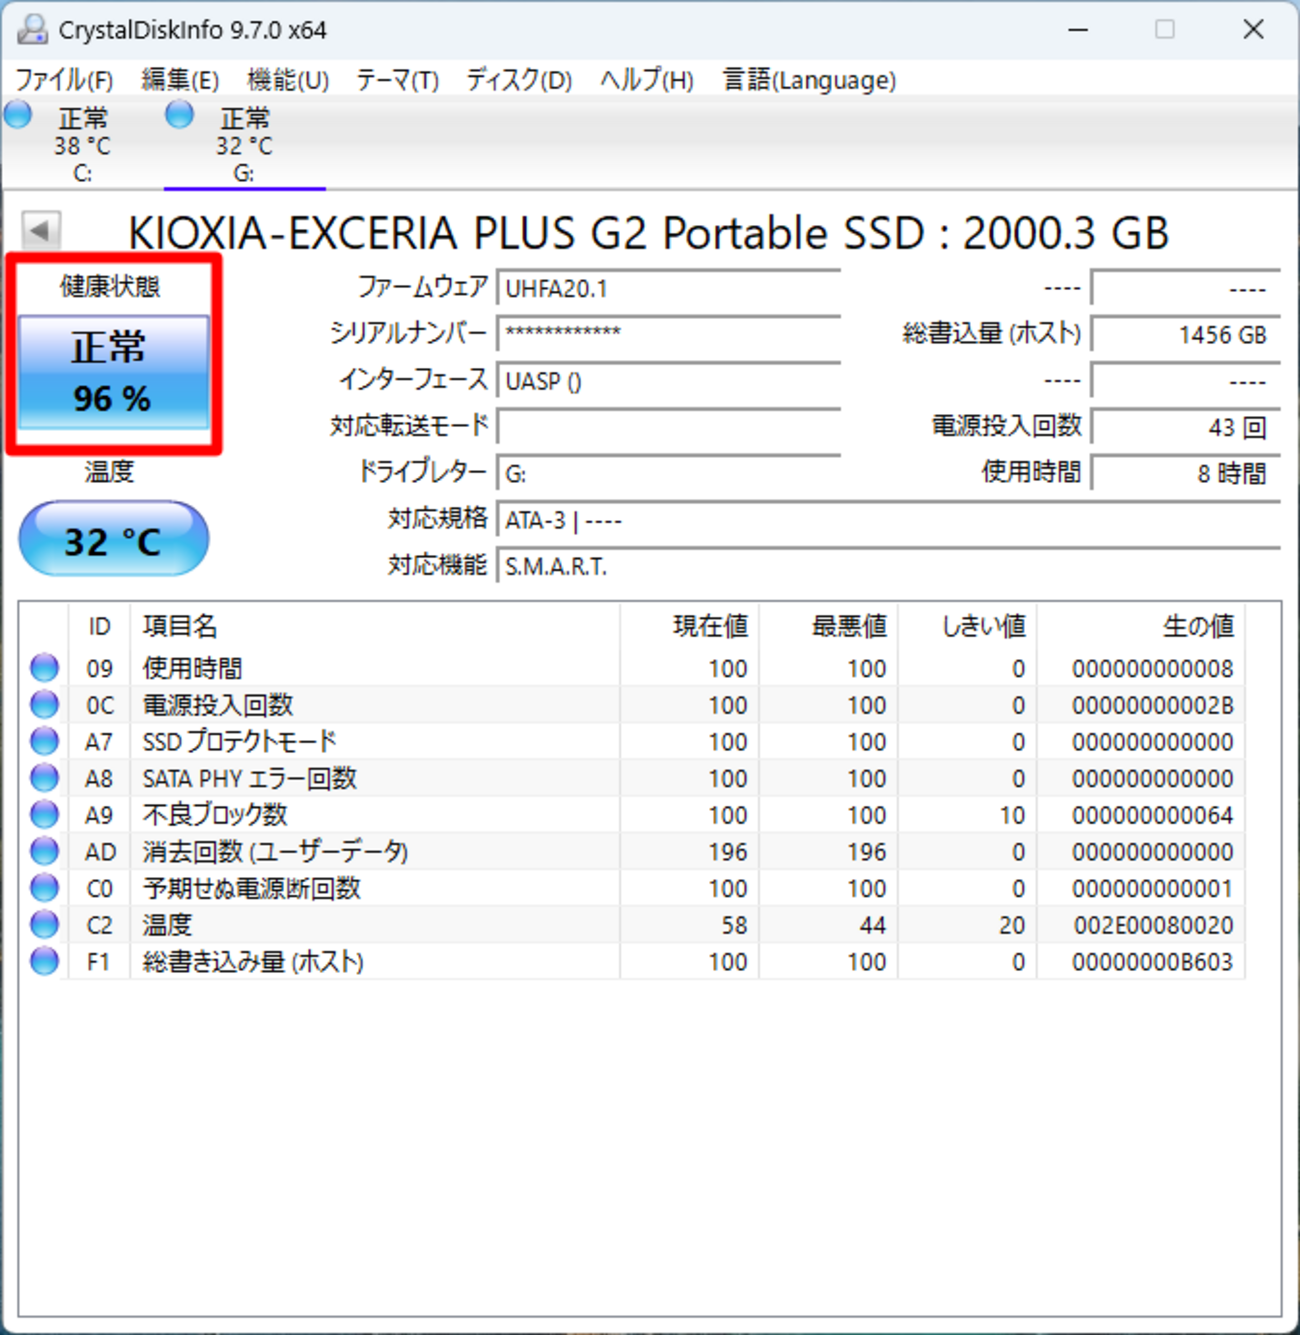
Task: Click the 対応機能 field showing S.M.A.R.T.
Action: coord(888,566)
